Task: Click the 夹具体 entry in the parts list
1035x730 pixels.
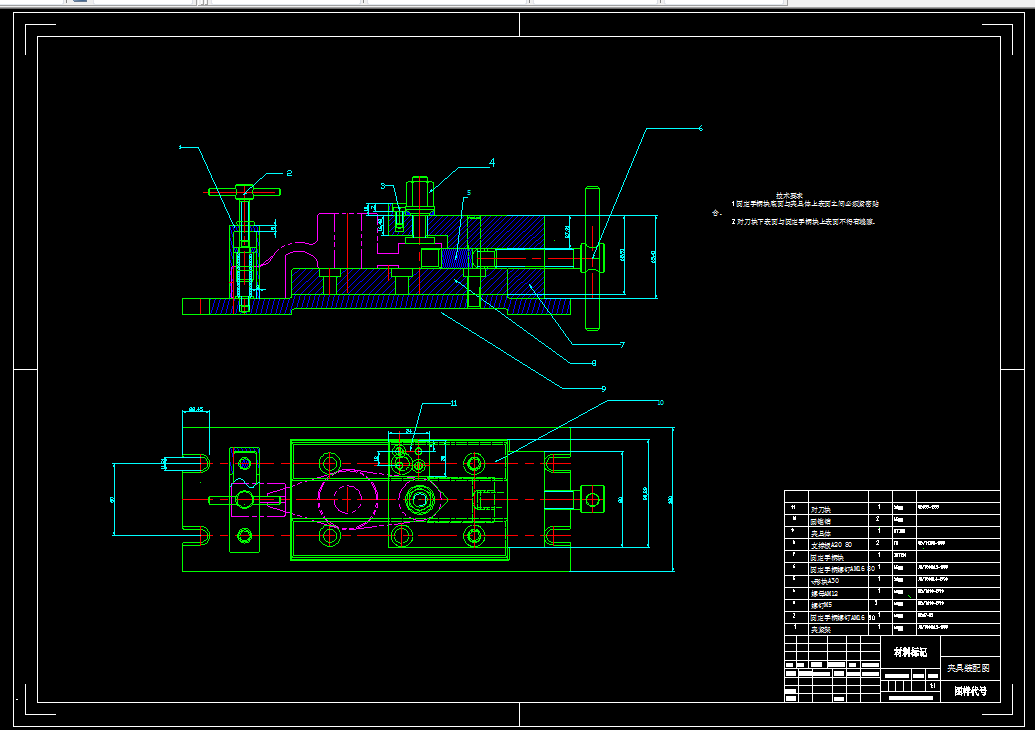Action: [821, 533]
